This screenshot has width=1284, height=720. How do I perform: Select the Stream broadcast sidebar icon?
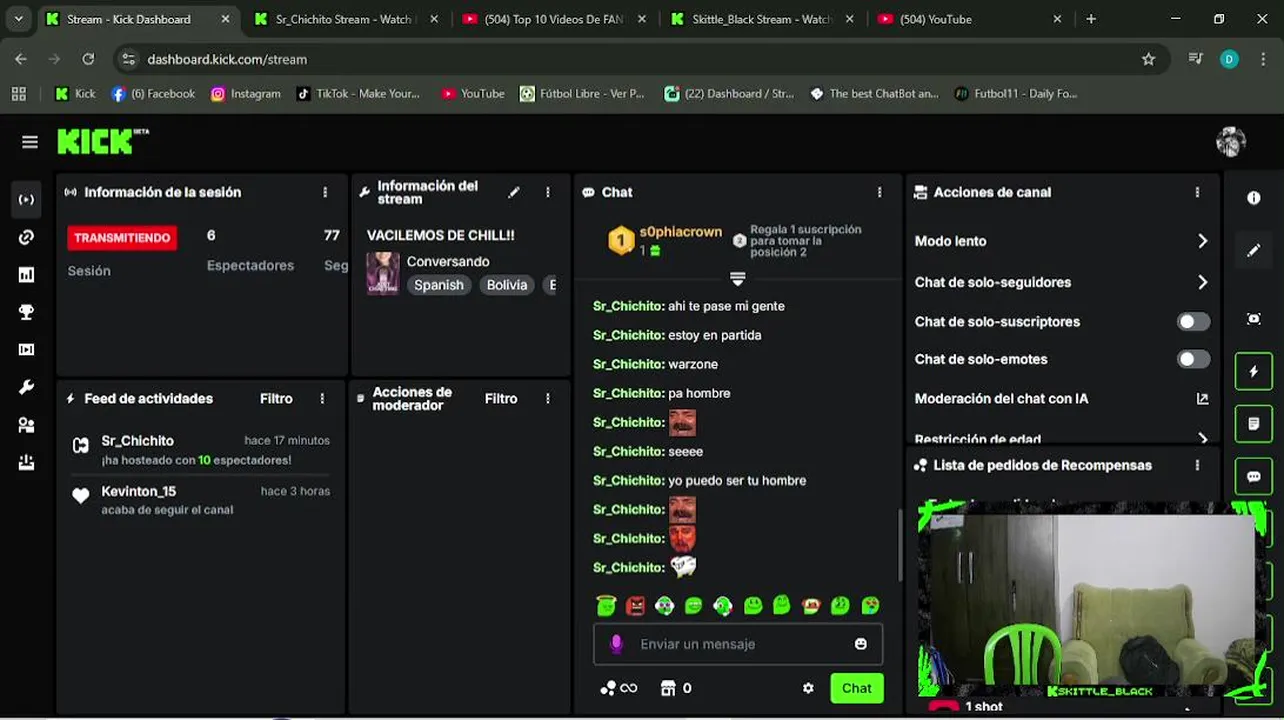27,199
